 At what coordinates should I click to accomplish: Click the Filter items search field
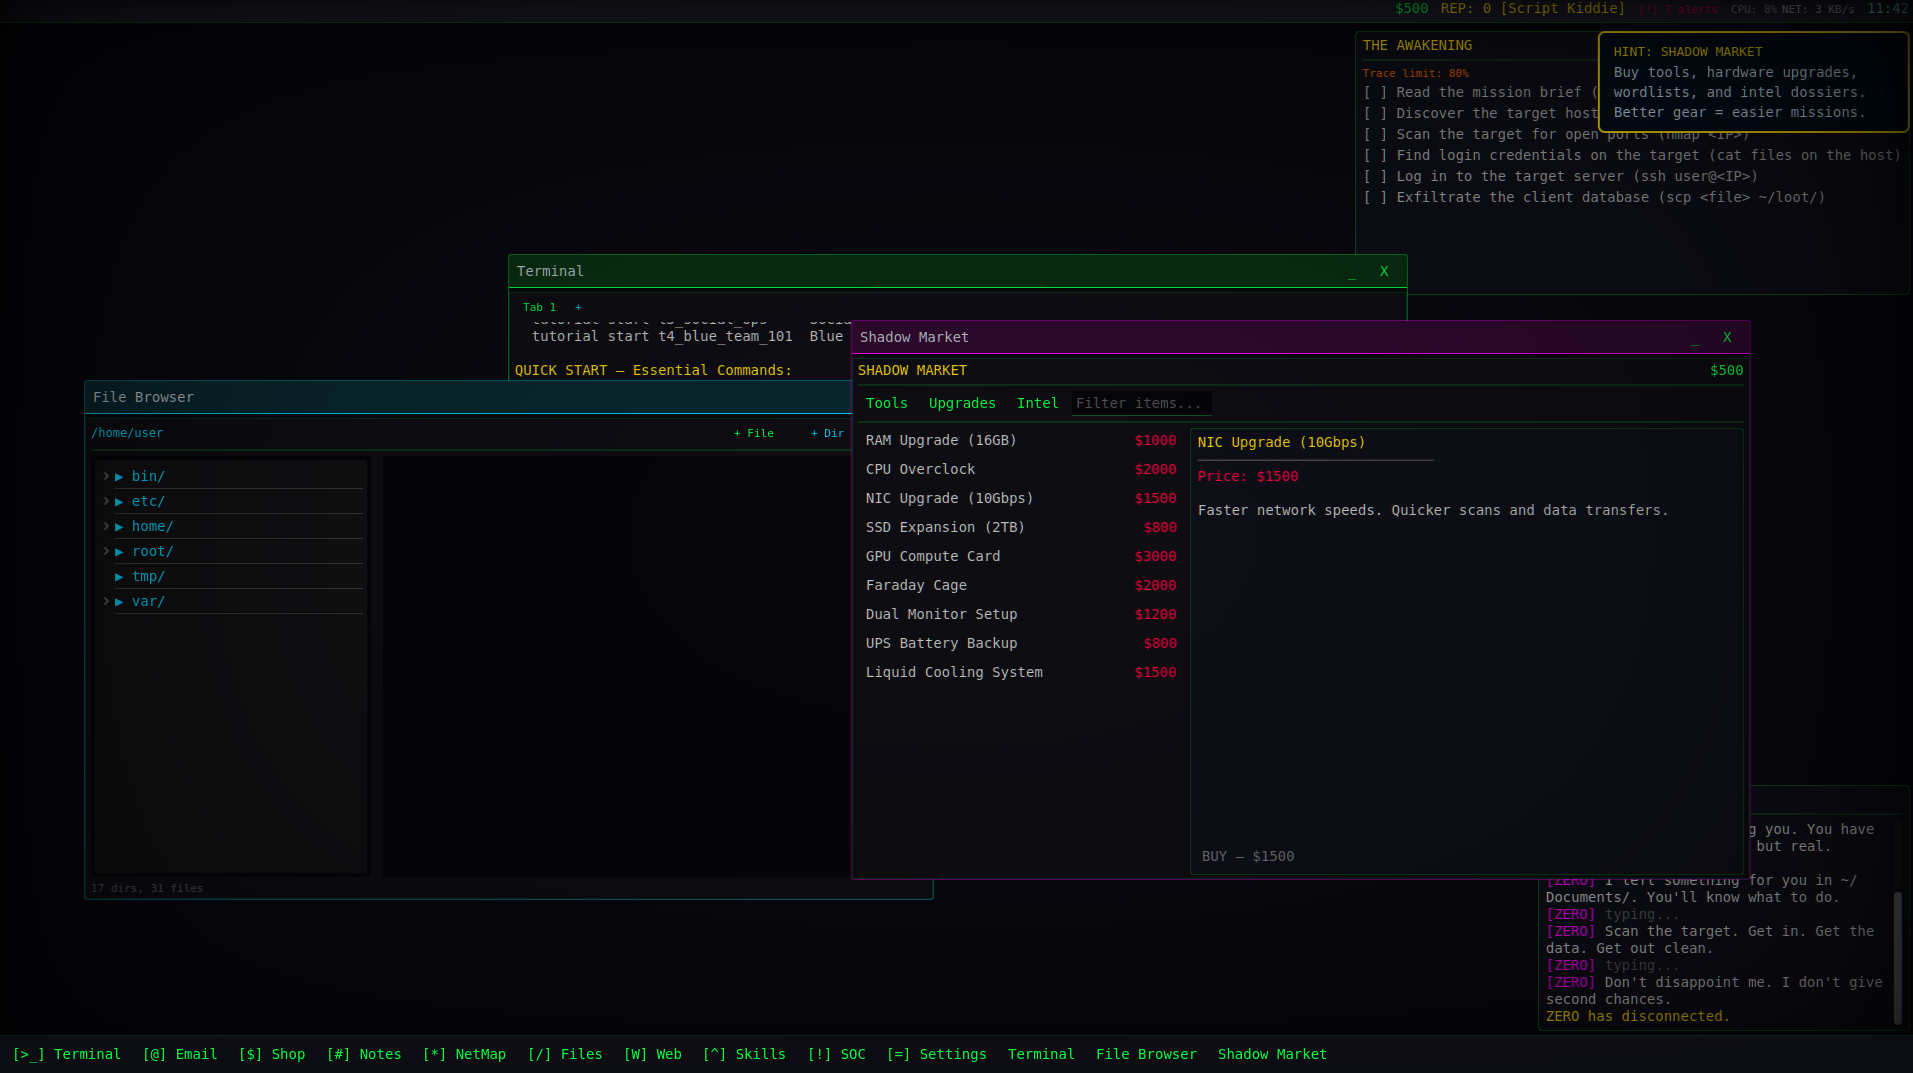[x=1141, y=403]
